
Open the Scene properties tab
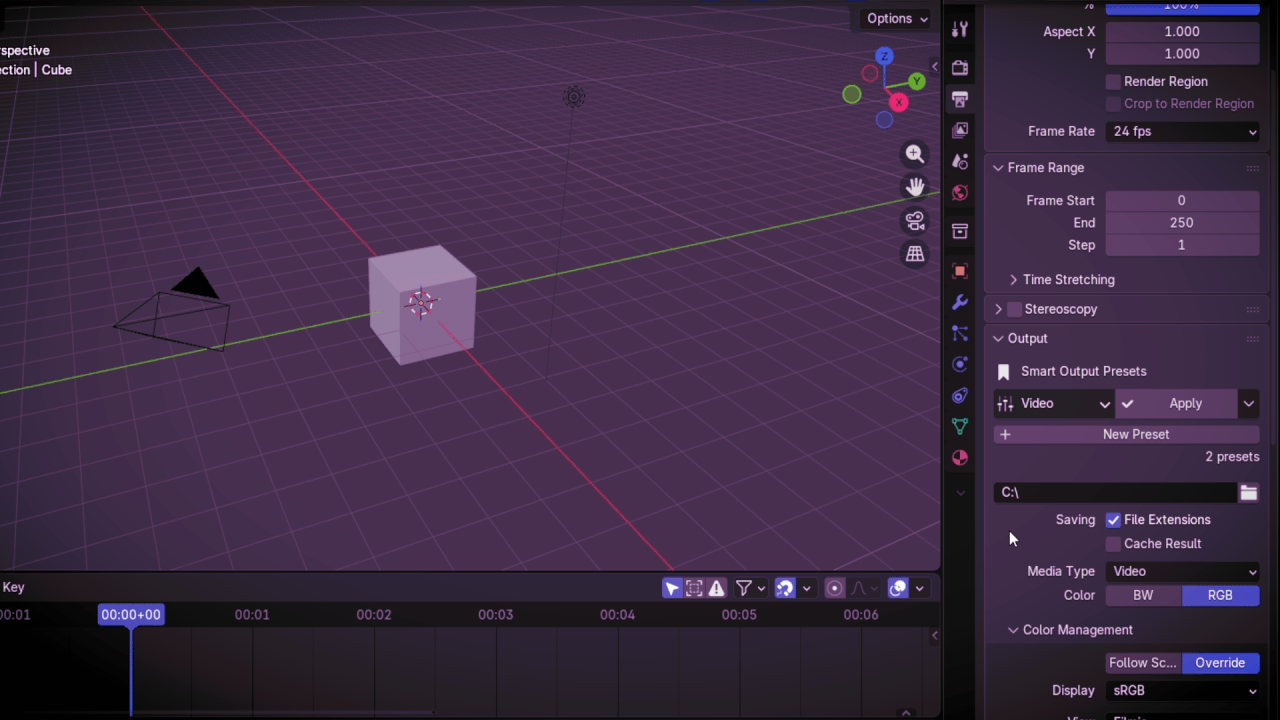(x=960, y=161)
